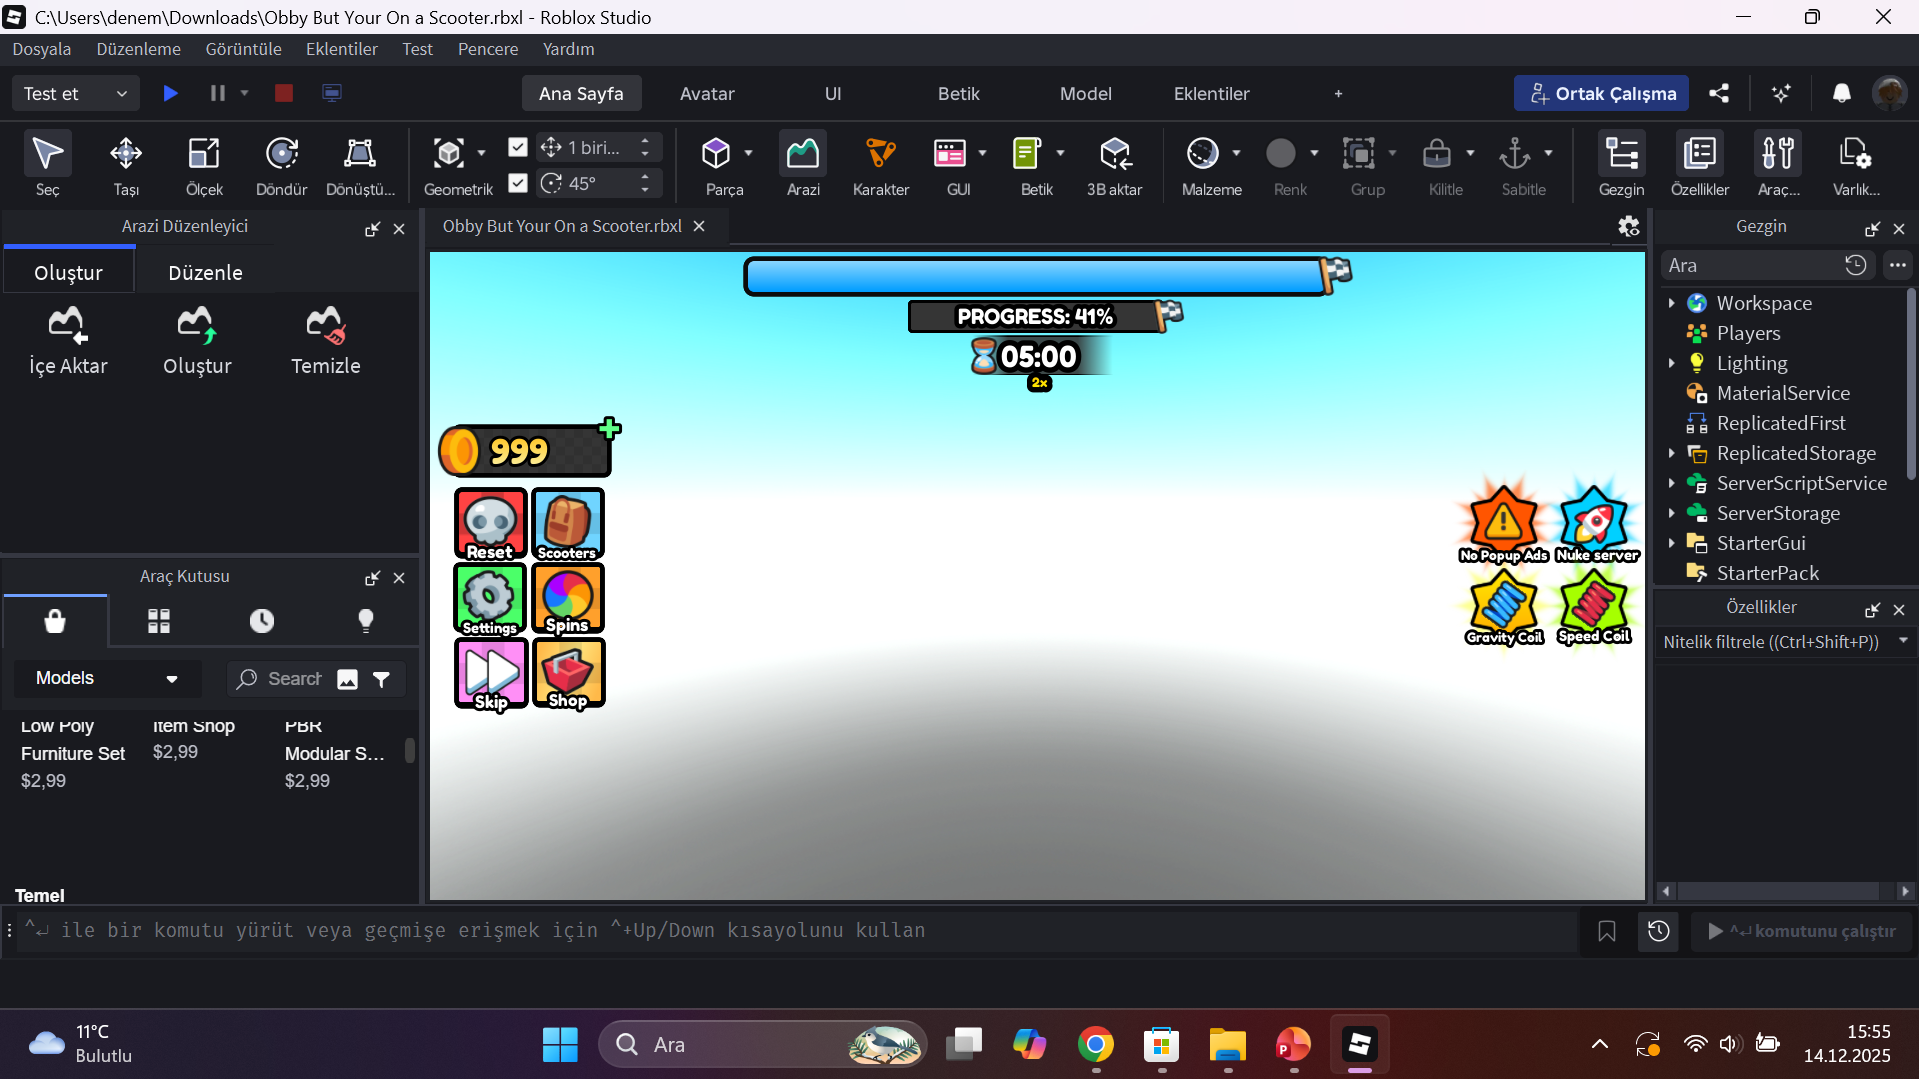The image size is (1919, 1079).
Task: Click the share icon beside Ortak Çalışma
Action: pos(1719,93)
